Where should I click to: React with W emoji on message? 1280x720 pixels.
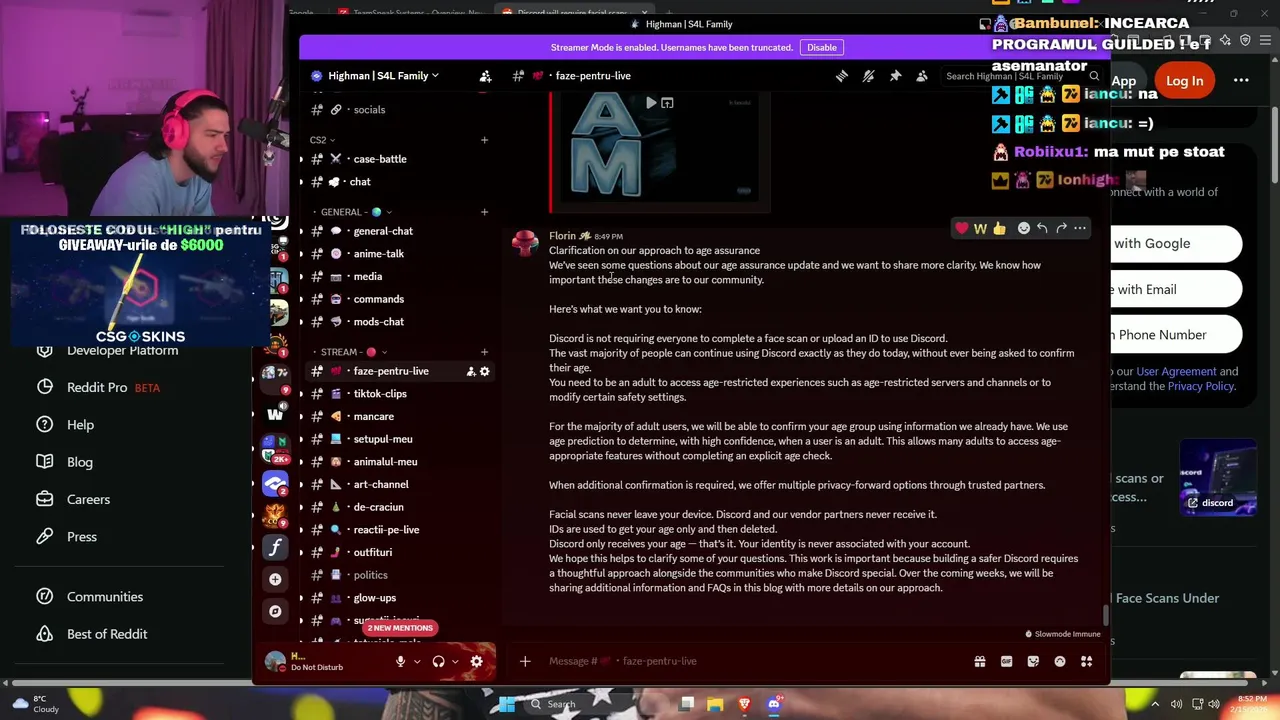tap(980, 228)
